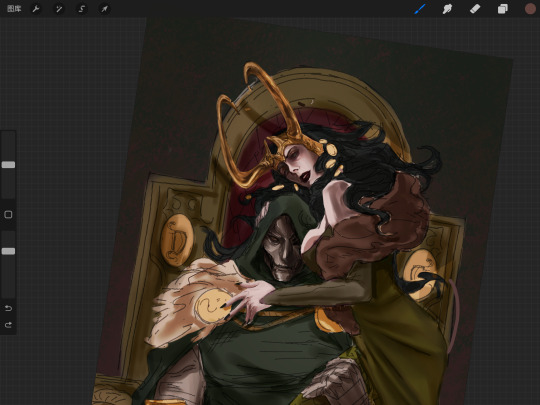The image size is (540, 405).
Task: Open the Layers panel
Action: pyautogui.click(x=502, y=9)
